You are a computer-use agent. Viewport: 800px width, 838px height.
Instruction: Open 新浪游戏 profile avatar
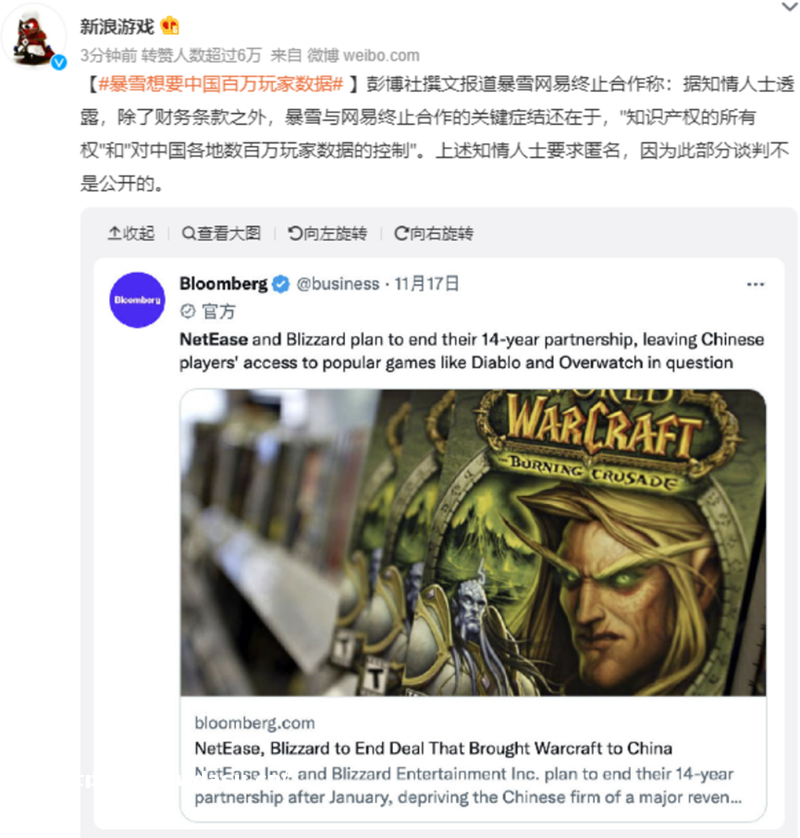tap(33, 37)
